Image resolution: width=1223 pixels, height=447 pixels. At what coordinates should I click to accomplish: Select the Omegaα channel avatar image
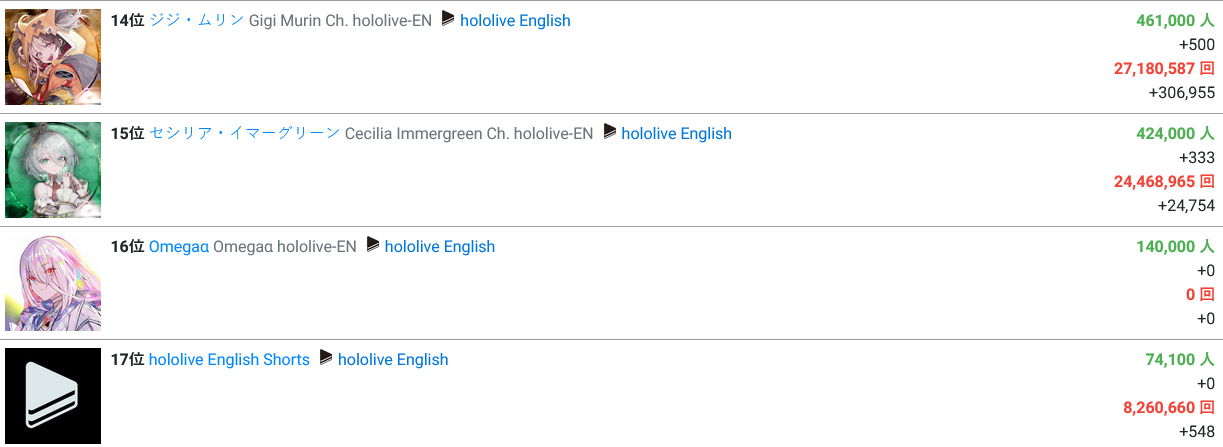coord(53,283)
